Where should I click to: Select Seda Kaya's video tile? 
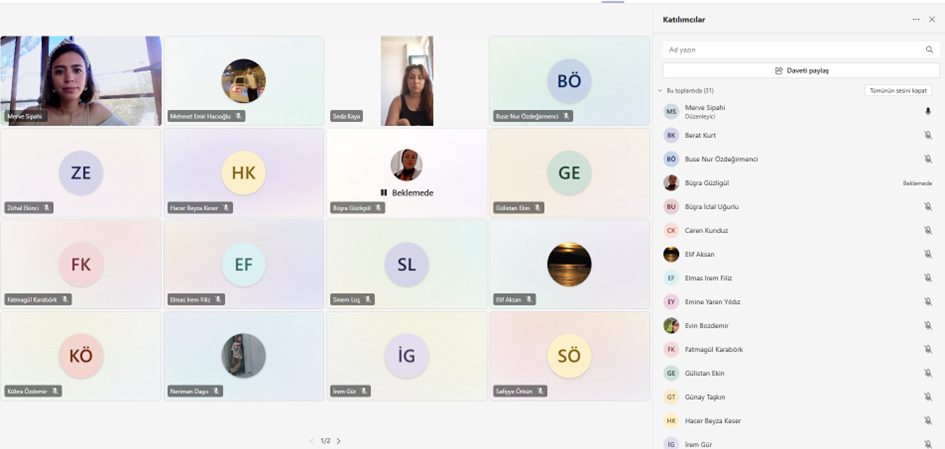coord(406,80)
